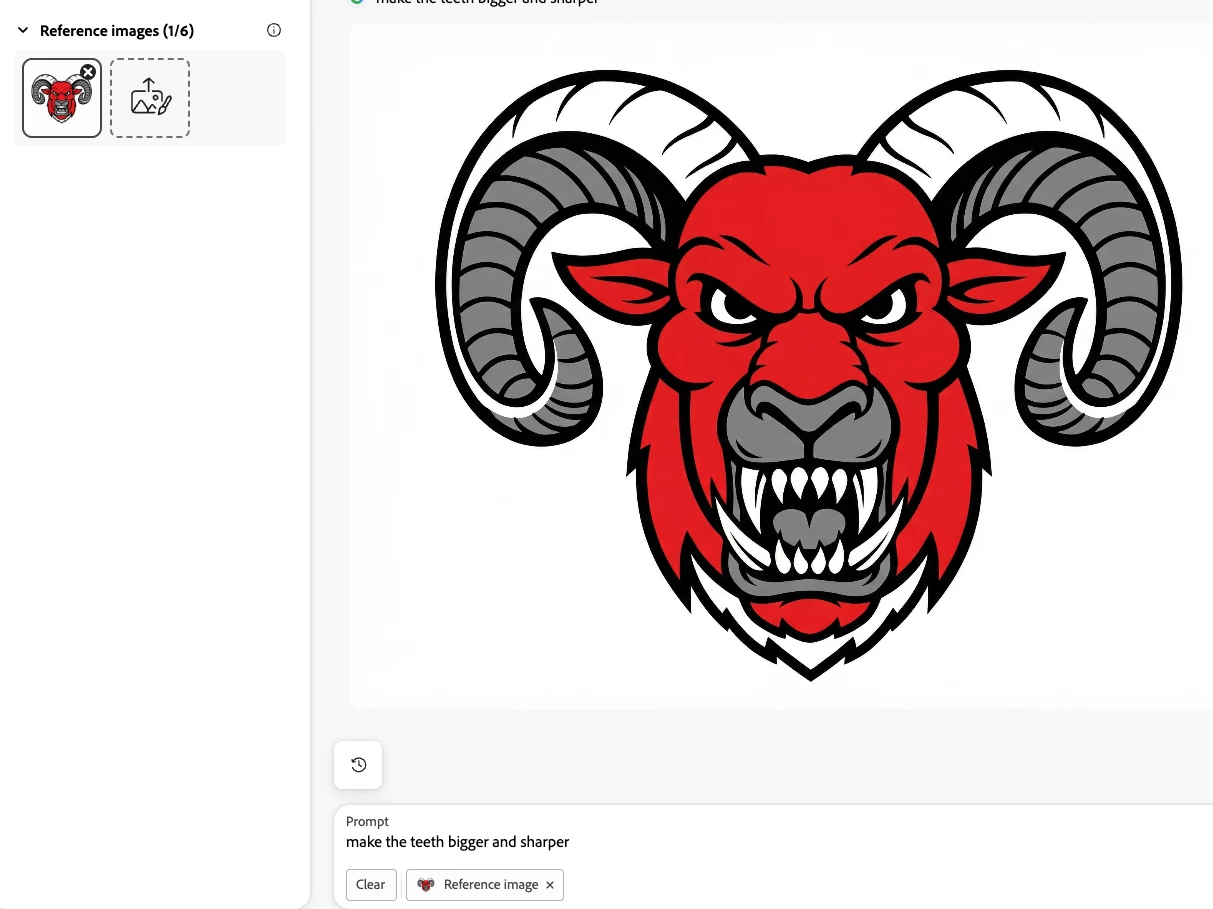Remove the ram reference thumbnail with X
Image resolution: width=1213 pixels, height=909 pixels.
pos(88,71)
